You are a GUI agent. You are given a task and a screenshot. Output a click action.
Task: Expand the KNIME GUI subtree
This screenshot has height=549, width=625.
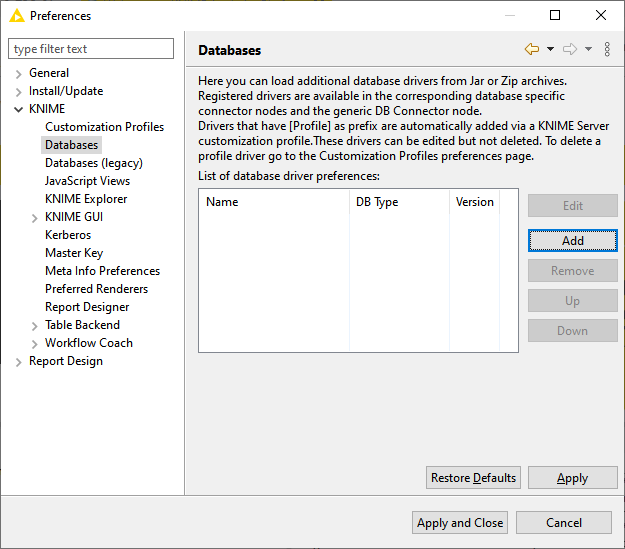tap(35, 217)
